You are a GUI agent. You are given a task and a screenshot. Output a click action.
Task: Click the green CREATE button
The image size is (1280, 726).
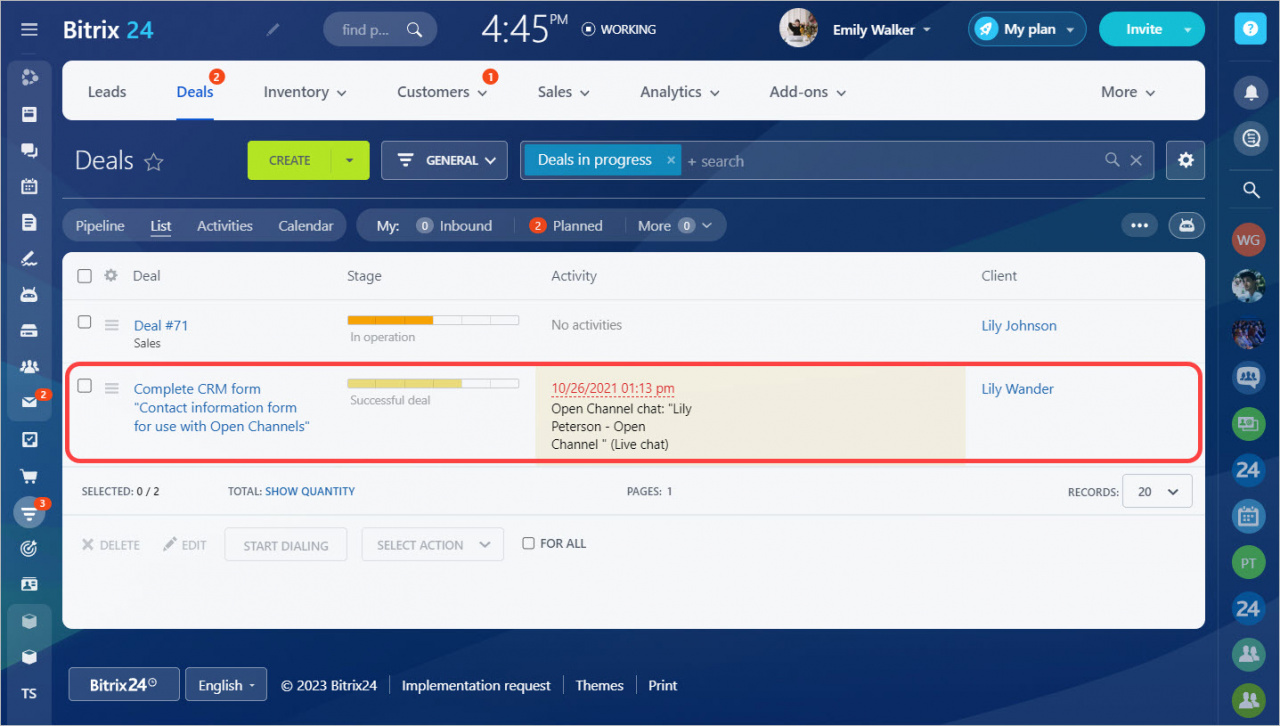(290, 160)
